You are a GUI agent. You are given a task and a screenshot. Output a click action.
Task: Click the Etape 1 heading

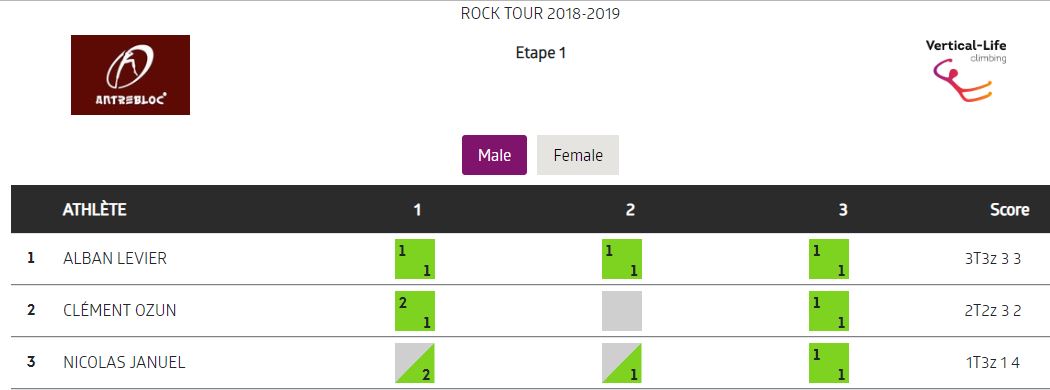pos(540,53)
